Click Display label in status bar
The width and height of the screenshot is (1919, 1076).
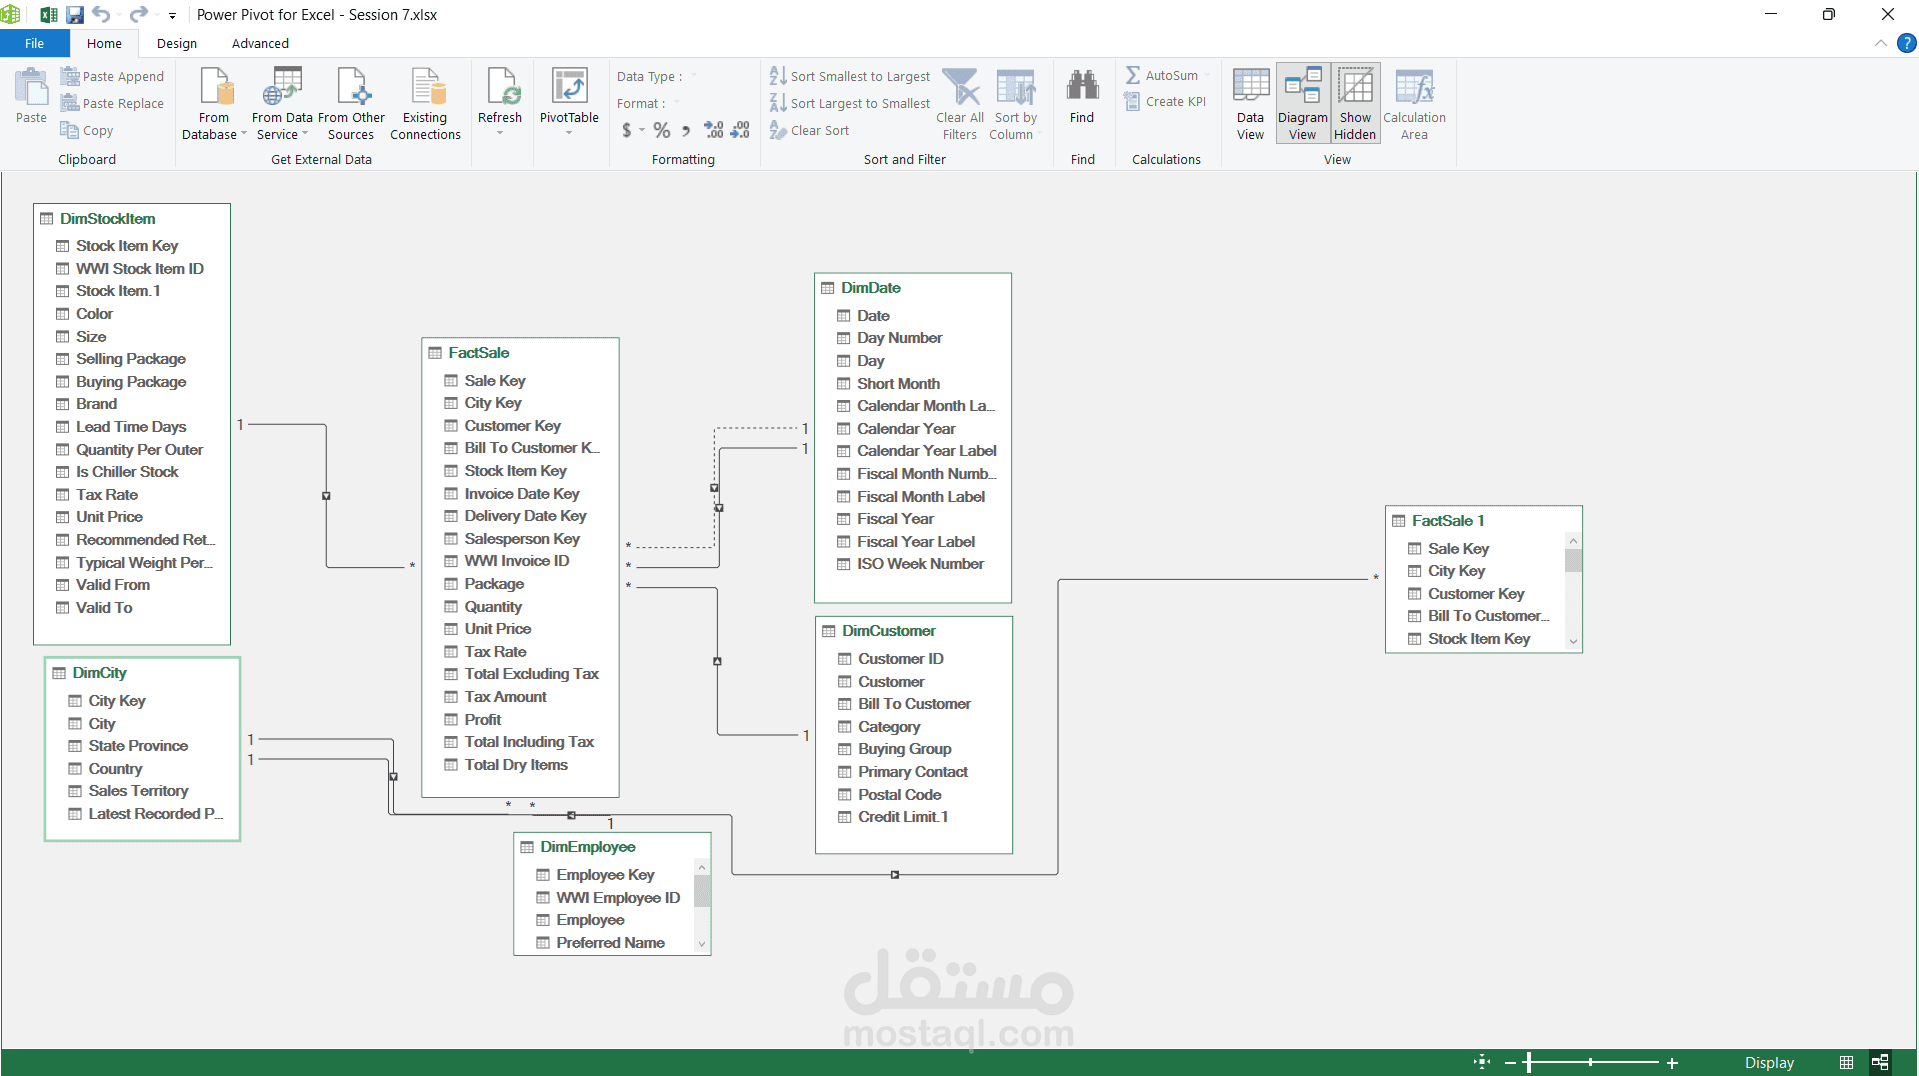(1769, 1062)
